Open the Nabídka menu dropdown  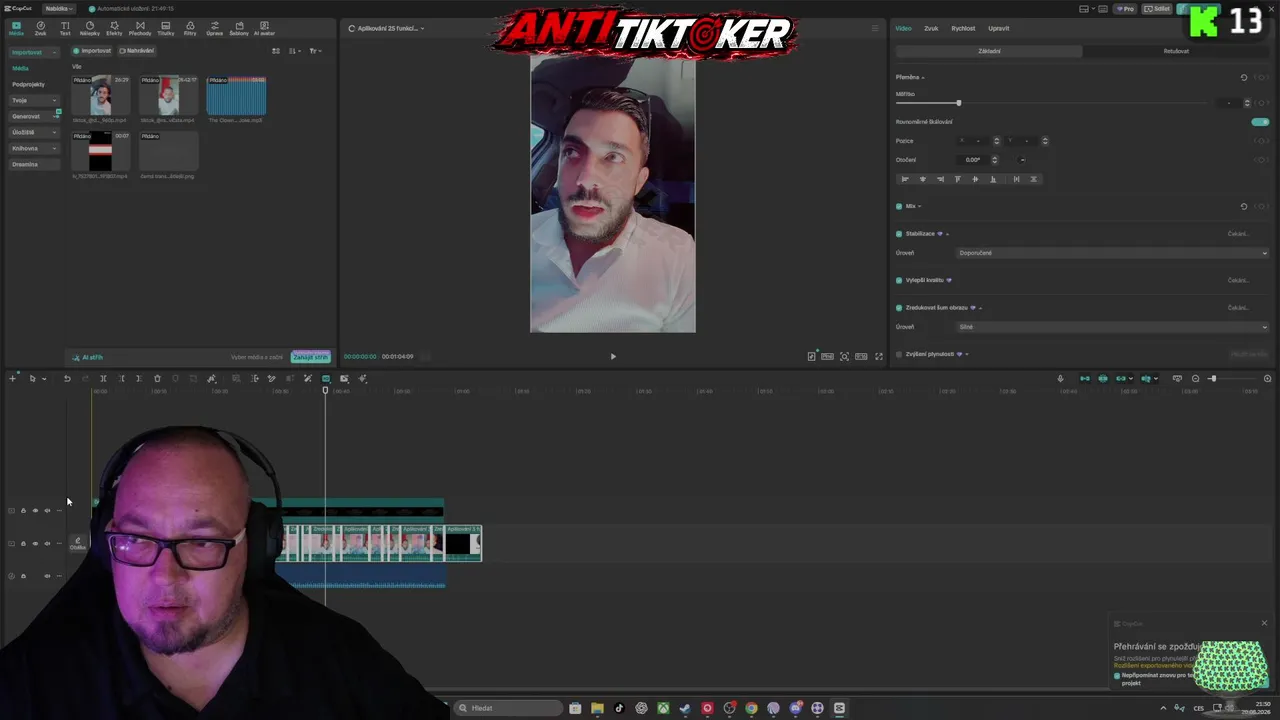tap(59, 8)
